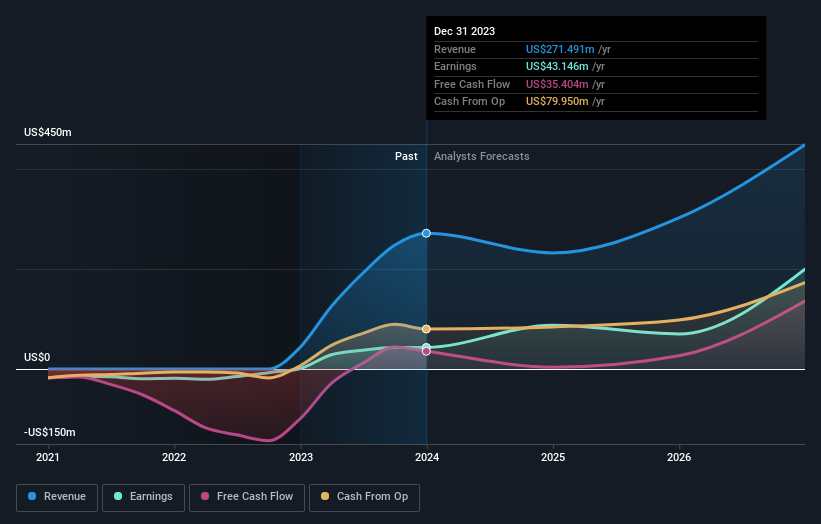The image size is (821, 524).
Task: Click the US$450m y-axis label
Action: pos(48,132)
